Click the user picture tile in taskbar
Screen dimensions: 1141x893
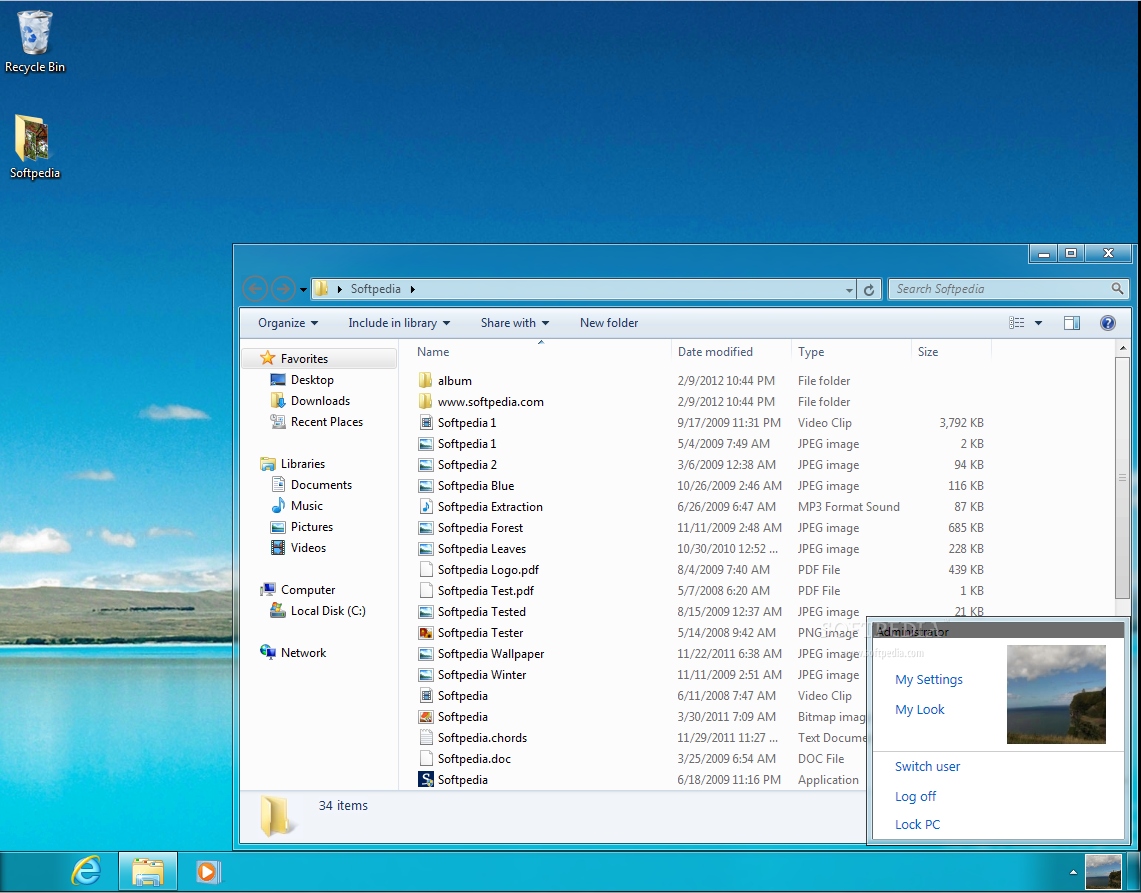click(x=1103, y=871)
